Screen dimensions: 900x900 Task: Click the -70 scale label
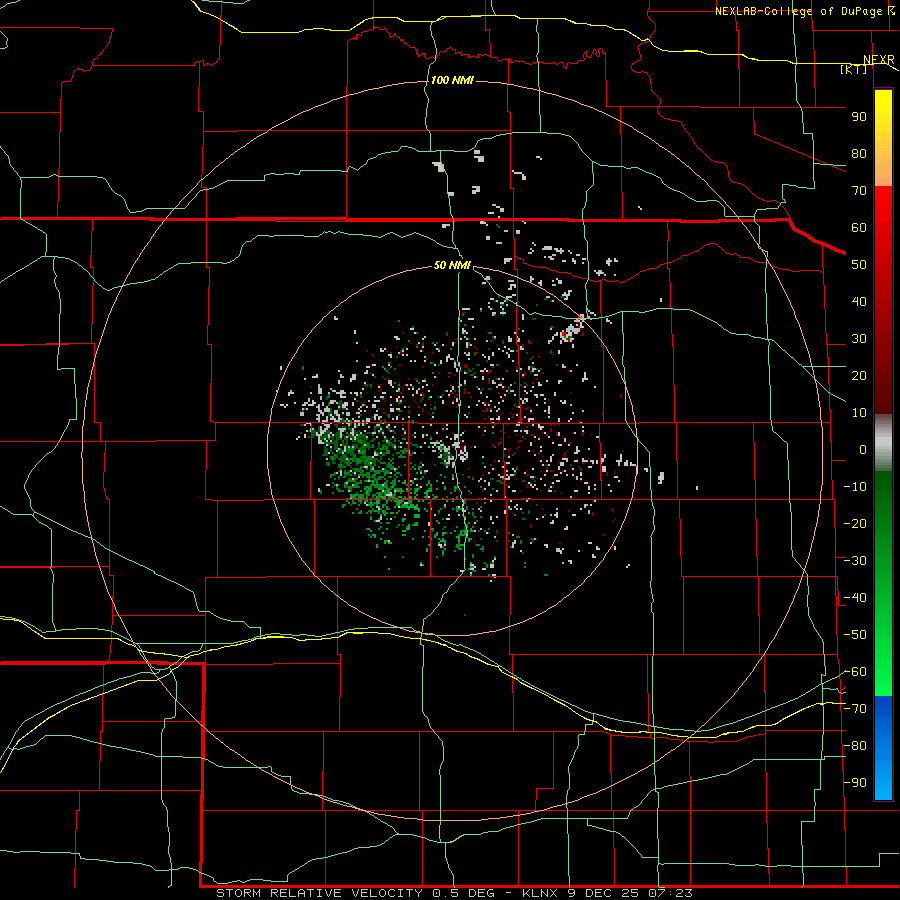pyautogui.click(x=855, y=709)
